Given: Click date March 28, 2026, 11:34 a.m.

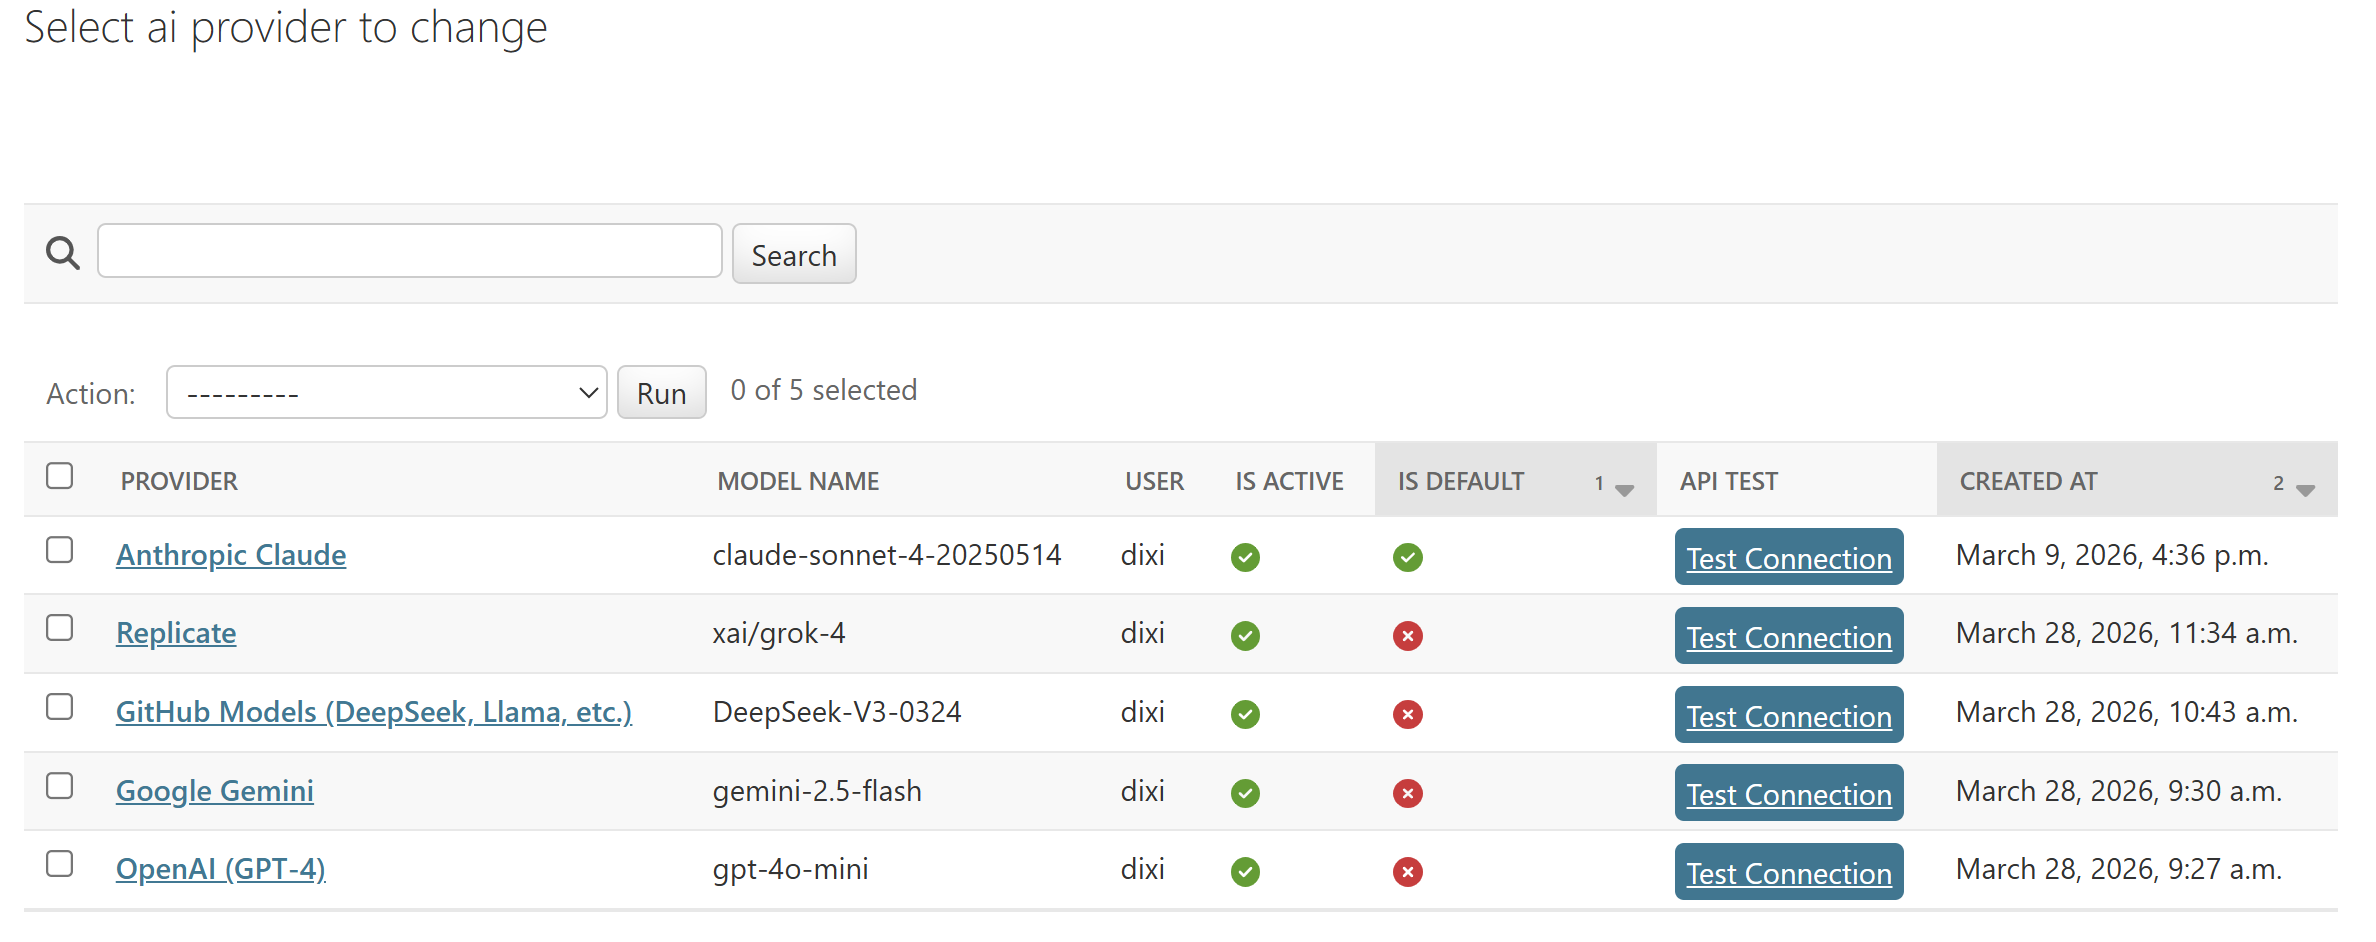Looking at the screenshot, I should [x=2127, y=633].
